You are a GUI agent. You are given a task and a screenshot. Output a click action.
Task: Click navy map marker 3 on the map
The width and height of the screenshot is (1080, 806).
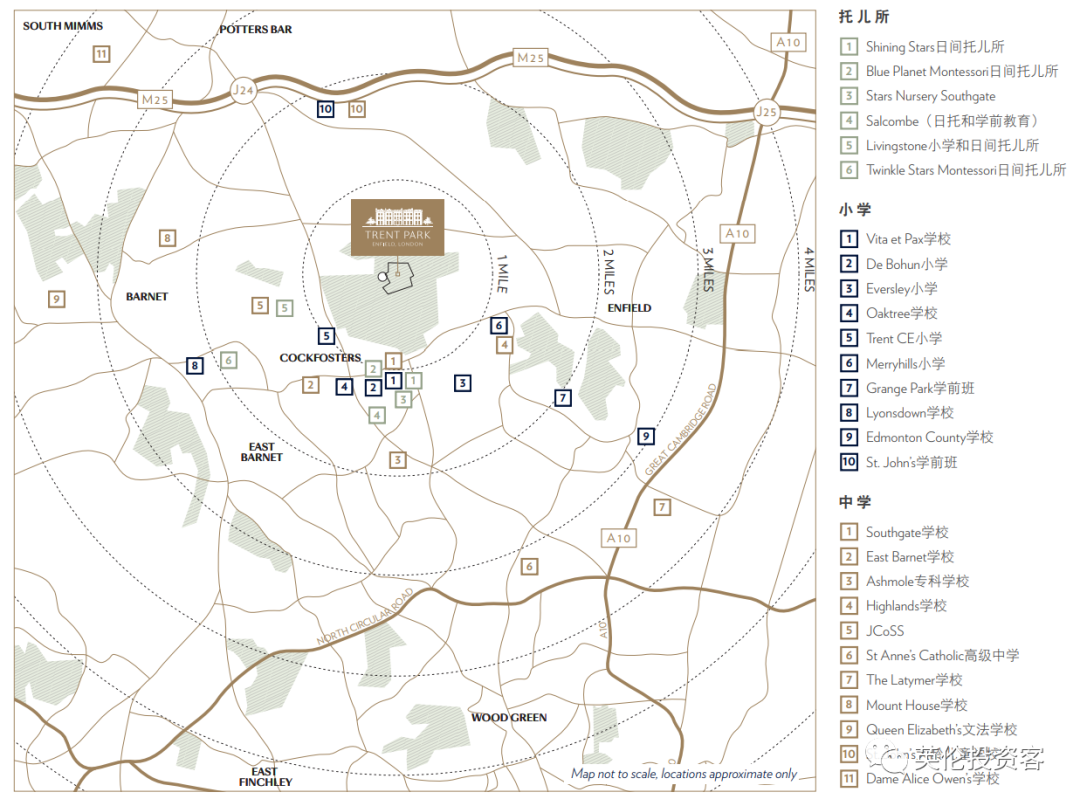[463, 383]
